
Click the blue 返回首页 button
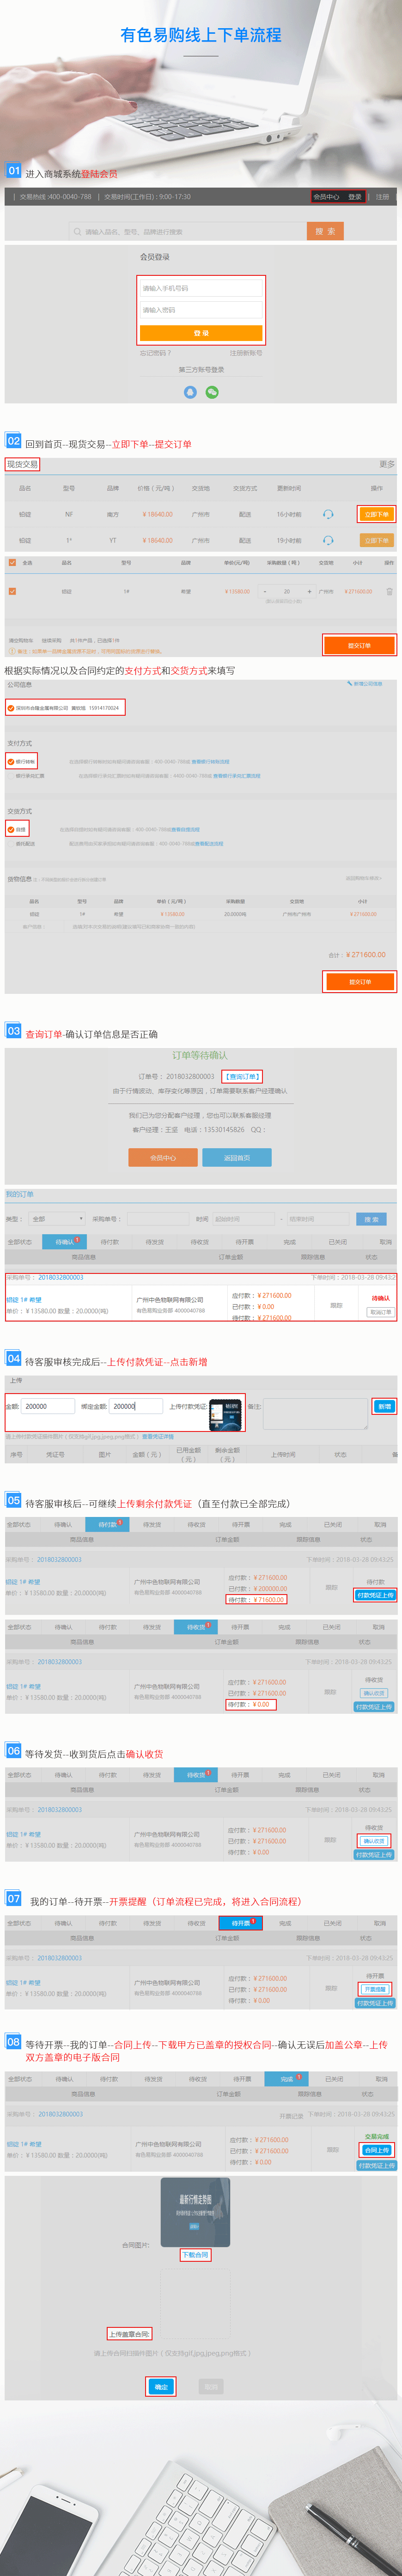237,1157
